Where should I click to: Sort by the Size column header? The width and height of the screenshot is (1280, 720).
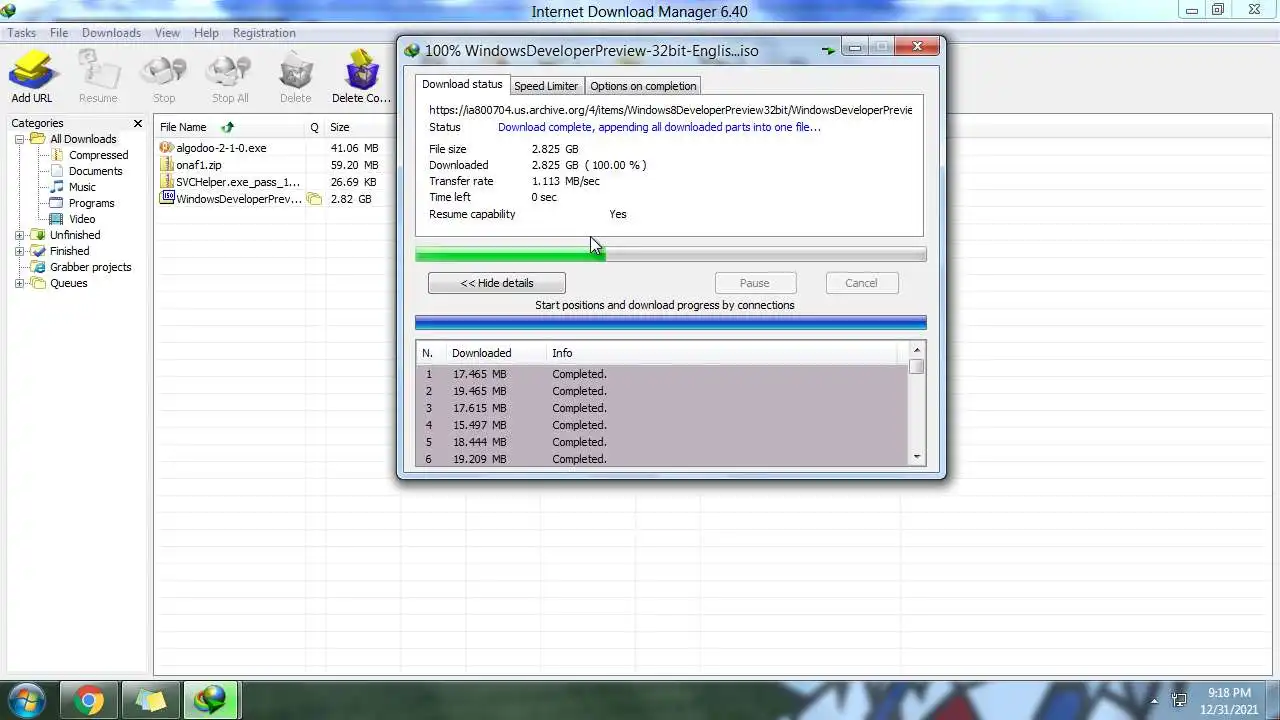pos(340,127)
